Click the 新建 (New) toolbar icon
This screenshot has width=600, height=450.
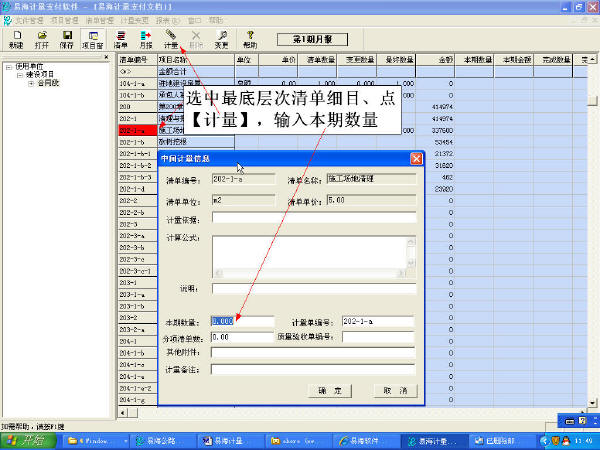click(x=16, y=39)
